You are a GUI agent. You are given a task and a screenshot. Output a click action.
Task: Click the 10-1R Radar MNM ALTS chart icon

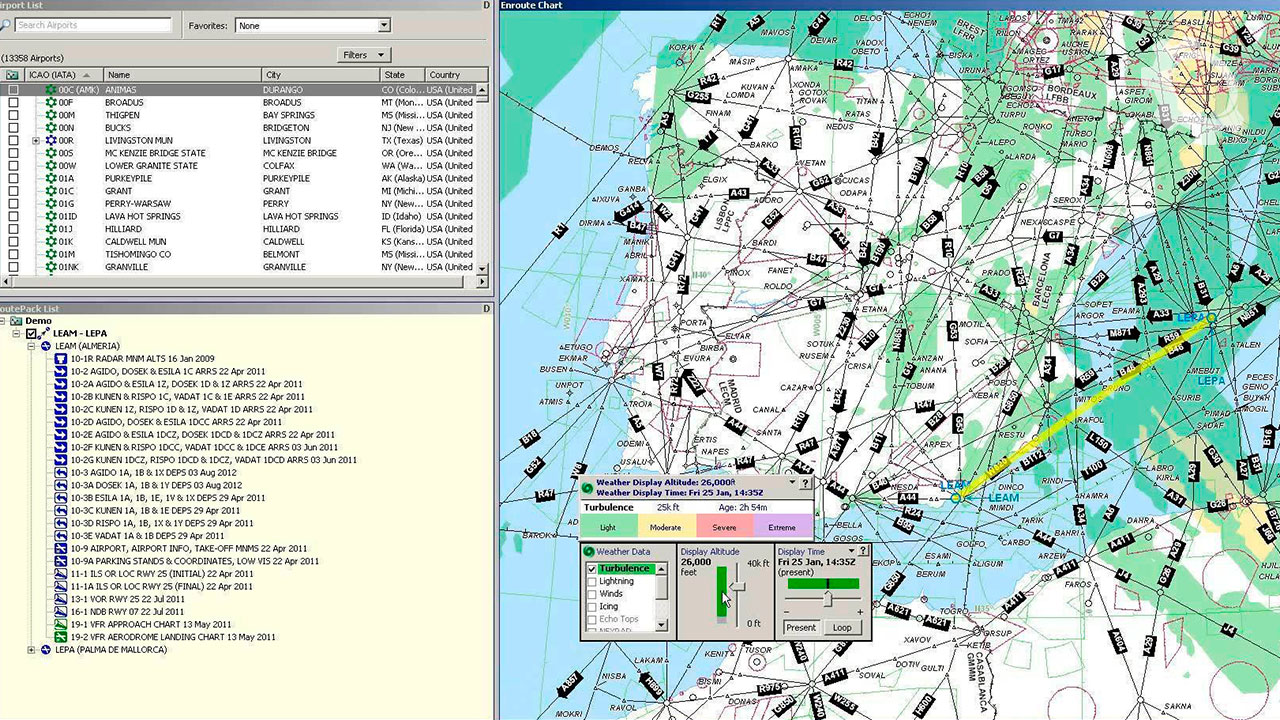(61, 358)
